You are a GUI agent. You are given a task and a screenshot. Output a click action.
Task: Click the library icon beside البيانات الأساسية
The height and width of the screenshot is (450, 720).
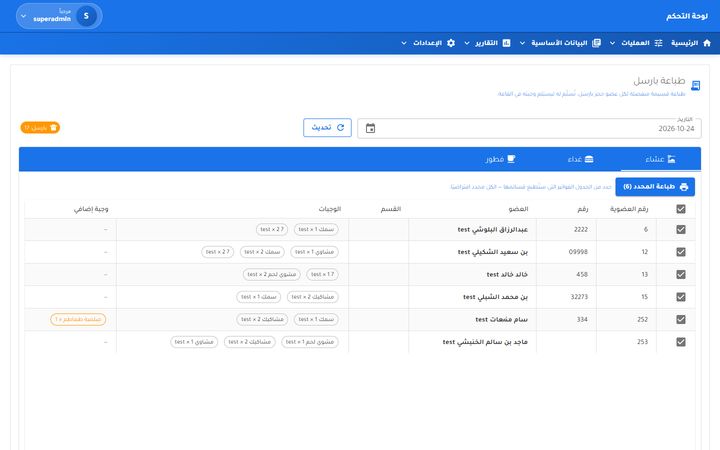(x=596, y=43)
